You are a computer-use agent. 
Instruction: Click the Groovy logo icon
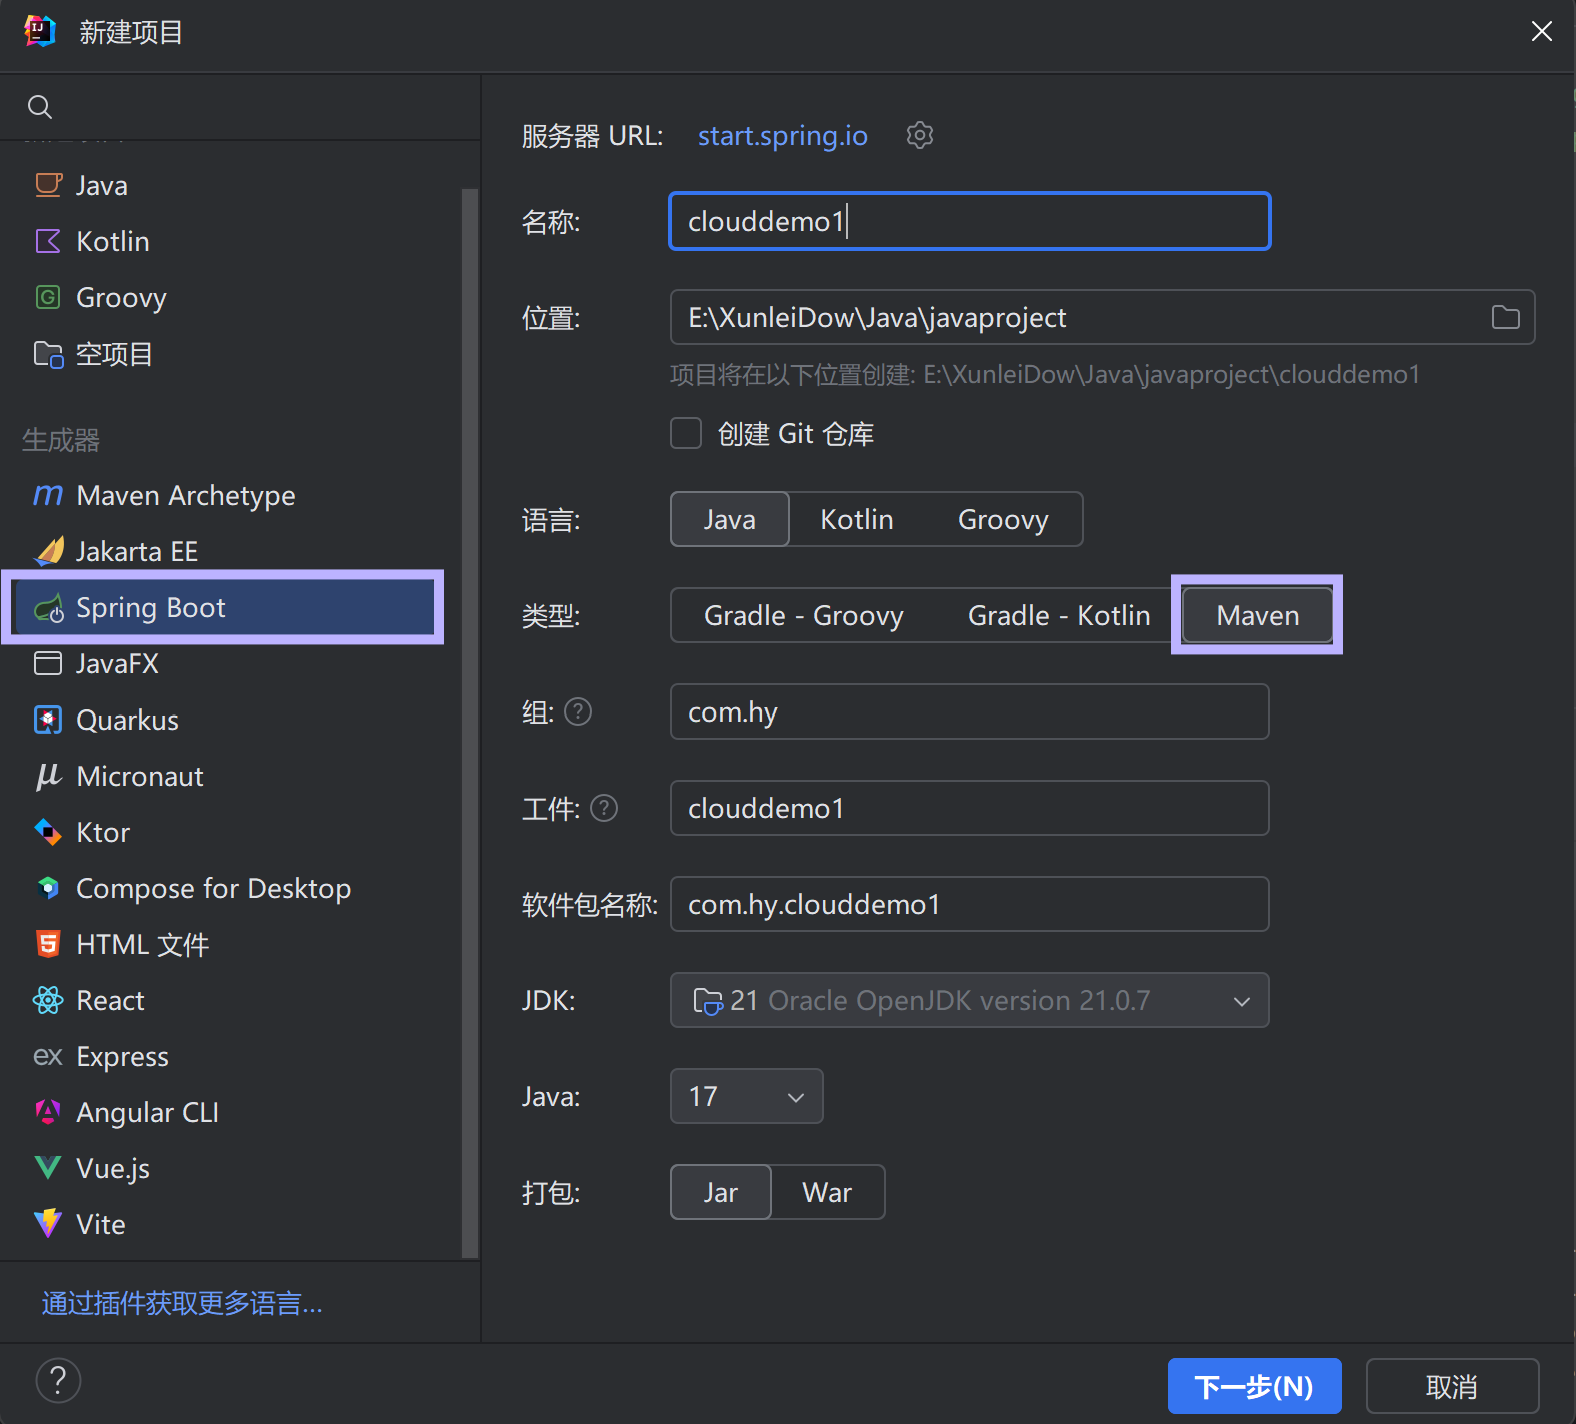48,297
